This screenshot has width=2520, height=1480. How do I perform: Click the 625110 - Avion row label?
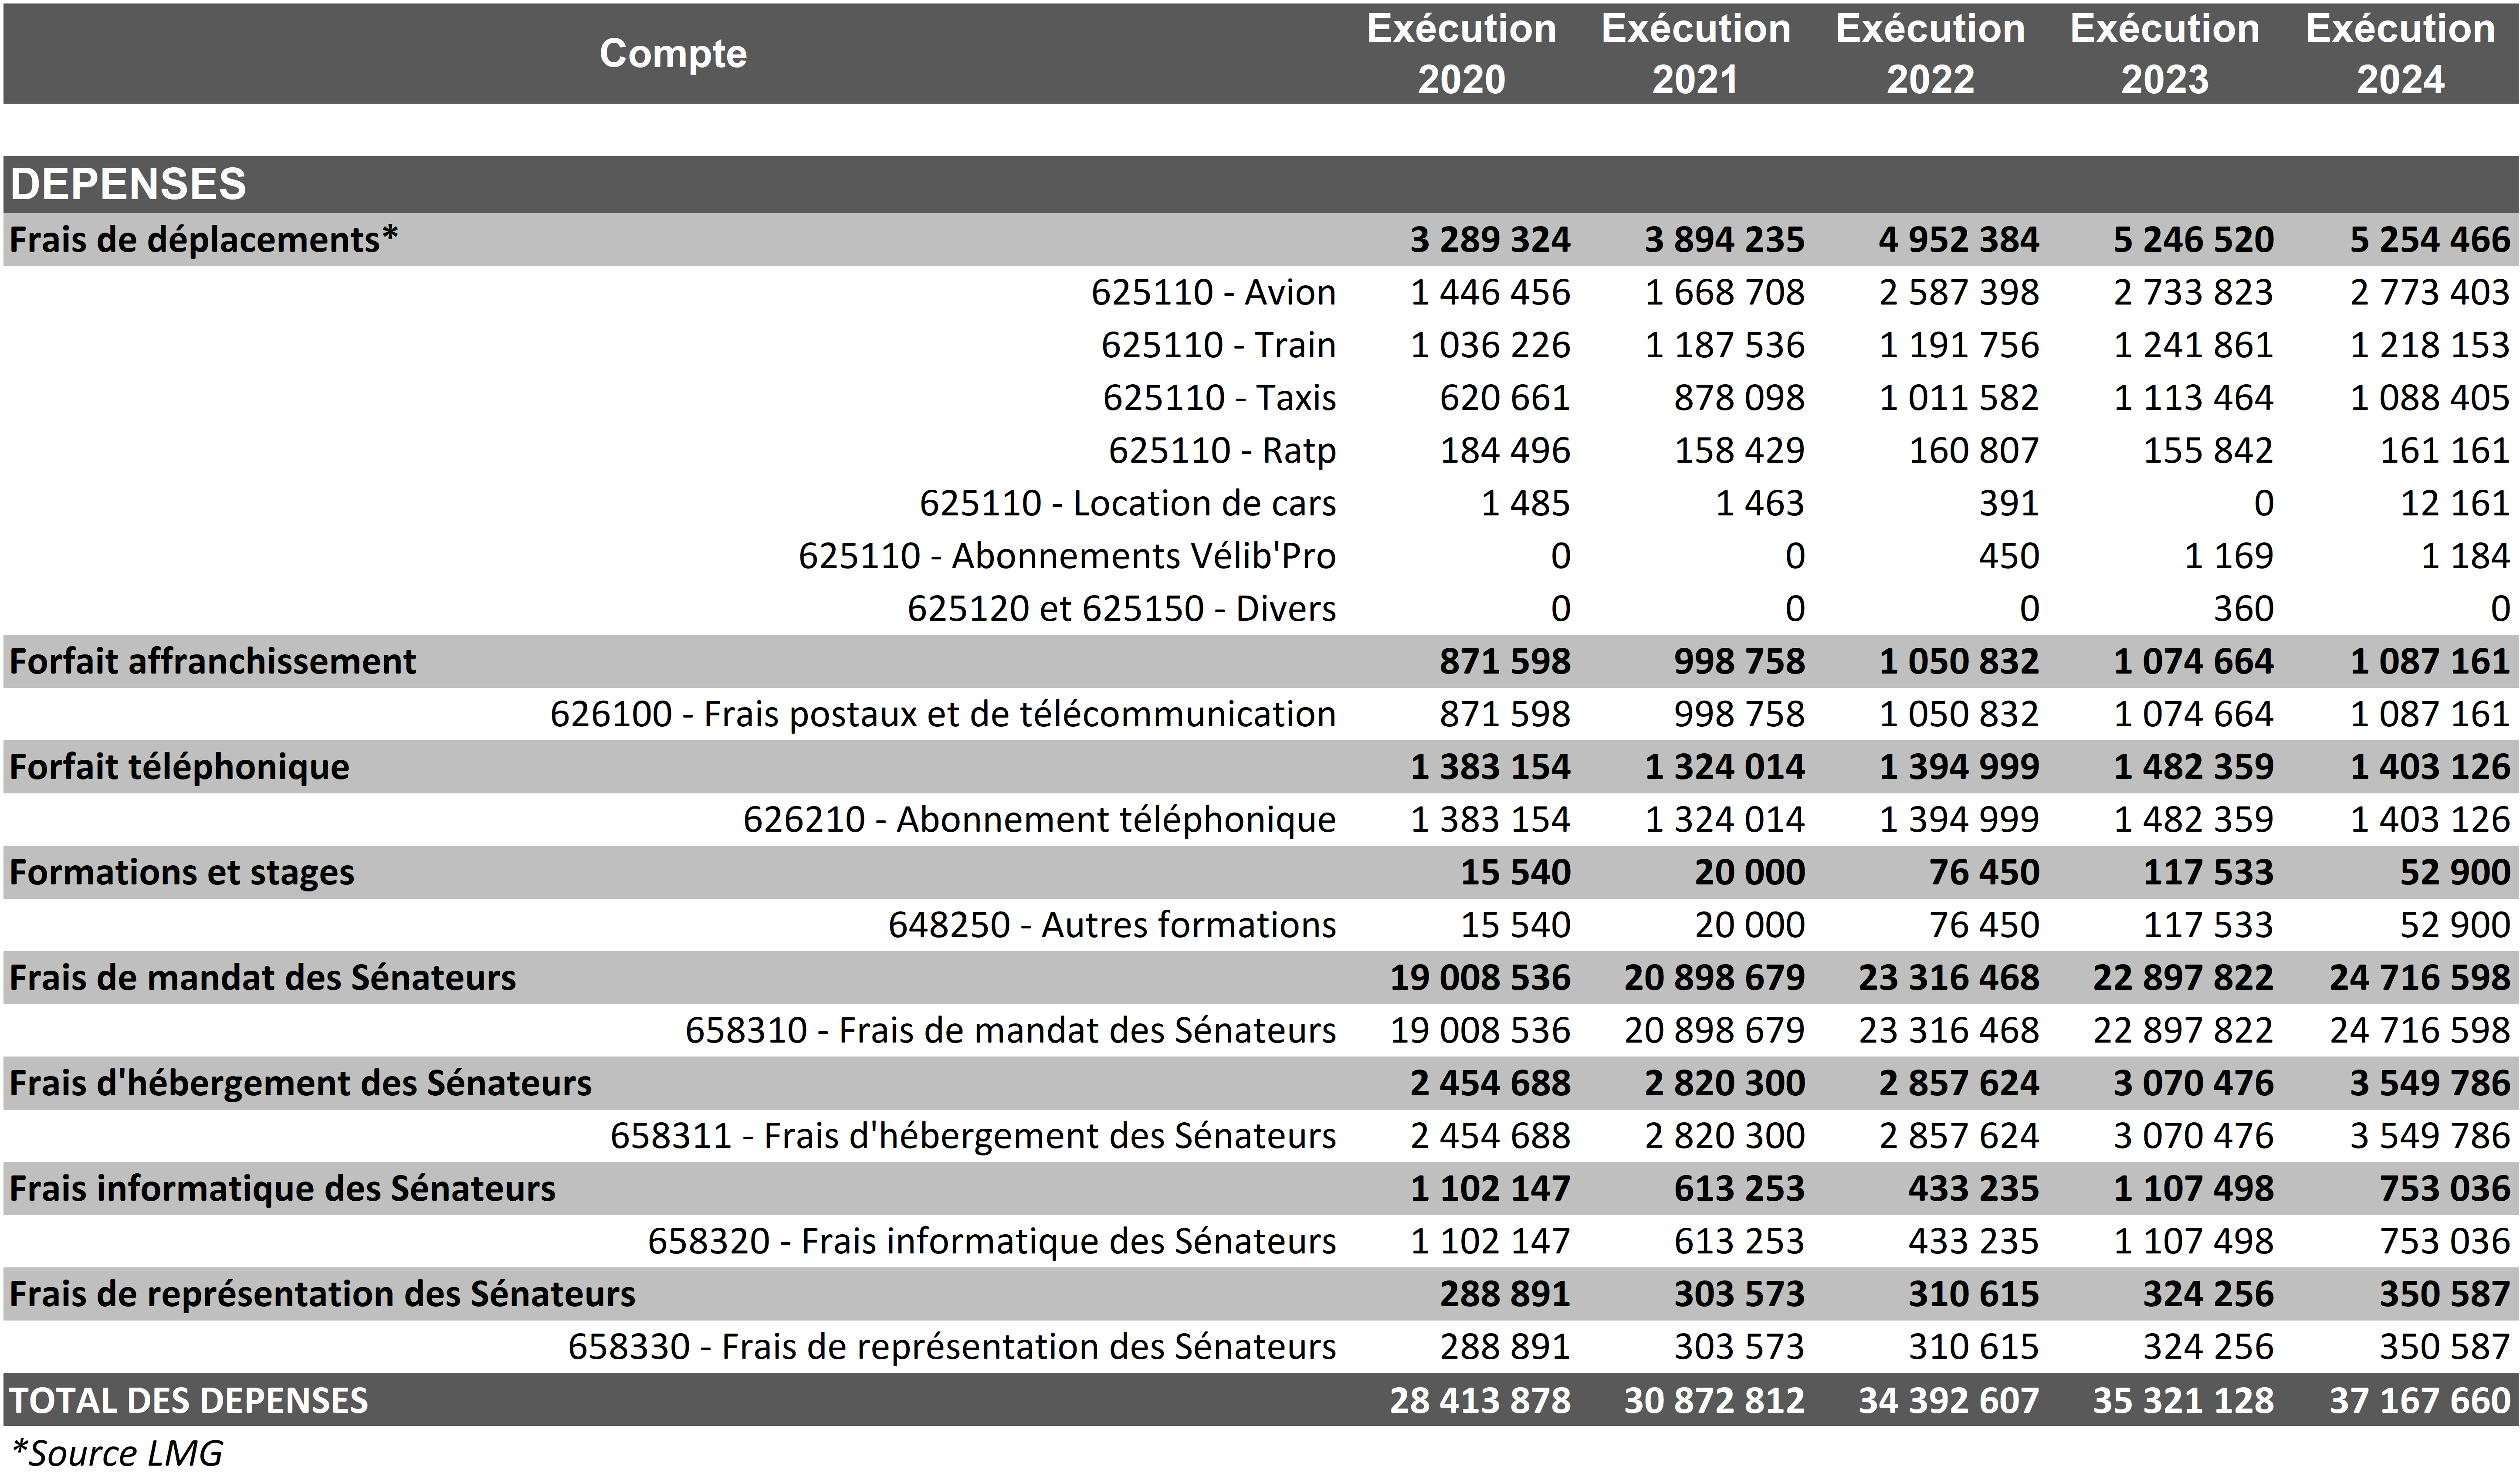point(1212,292)
